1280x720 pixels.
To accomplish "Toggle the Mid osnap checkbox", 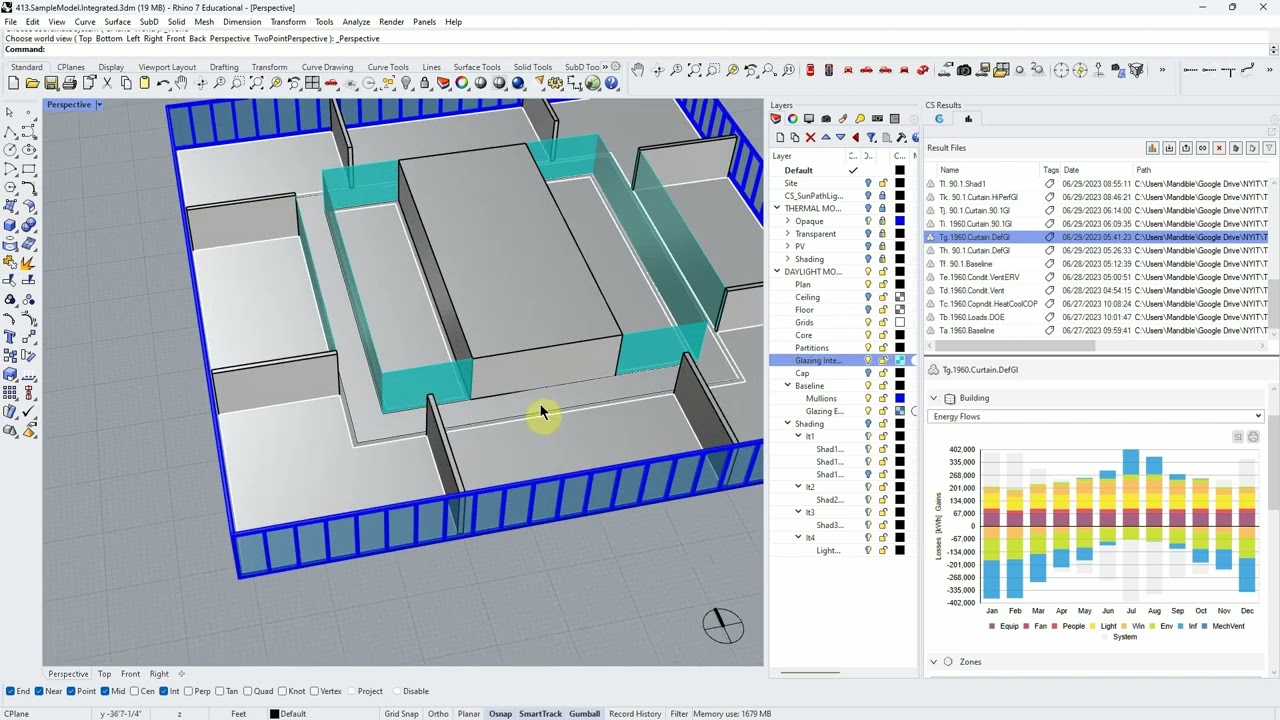I will 104,691.
